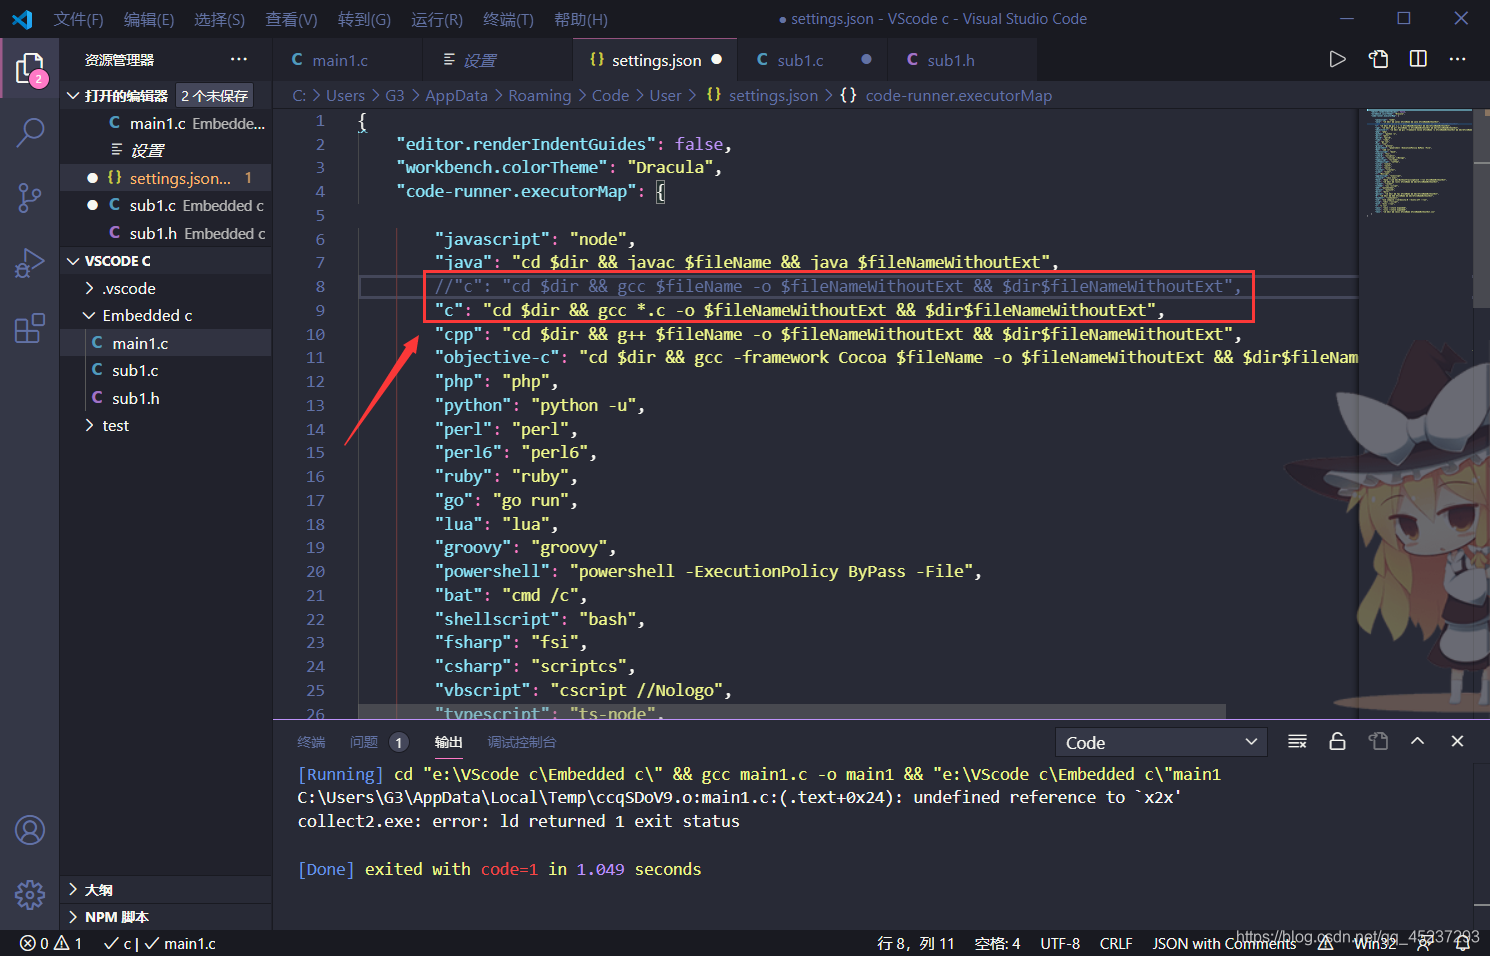The image size is (1490, 956).
Task: Maximize the output panel size
Action: 1417,742
